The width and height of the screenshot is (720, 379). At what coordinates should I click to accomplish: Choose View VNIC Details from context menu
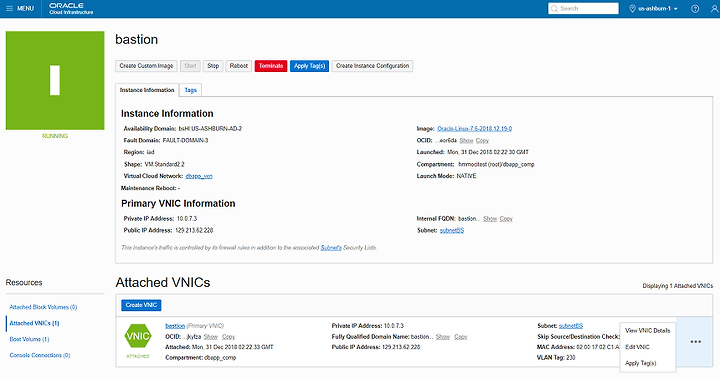(x=647, y=331)
